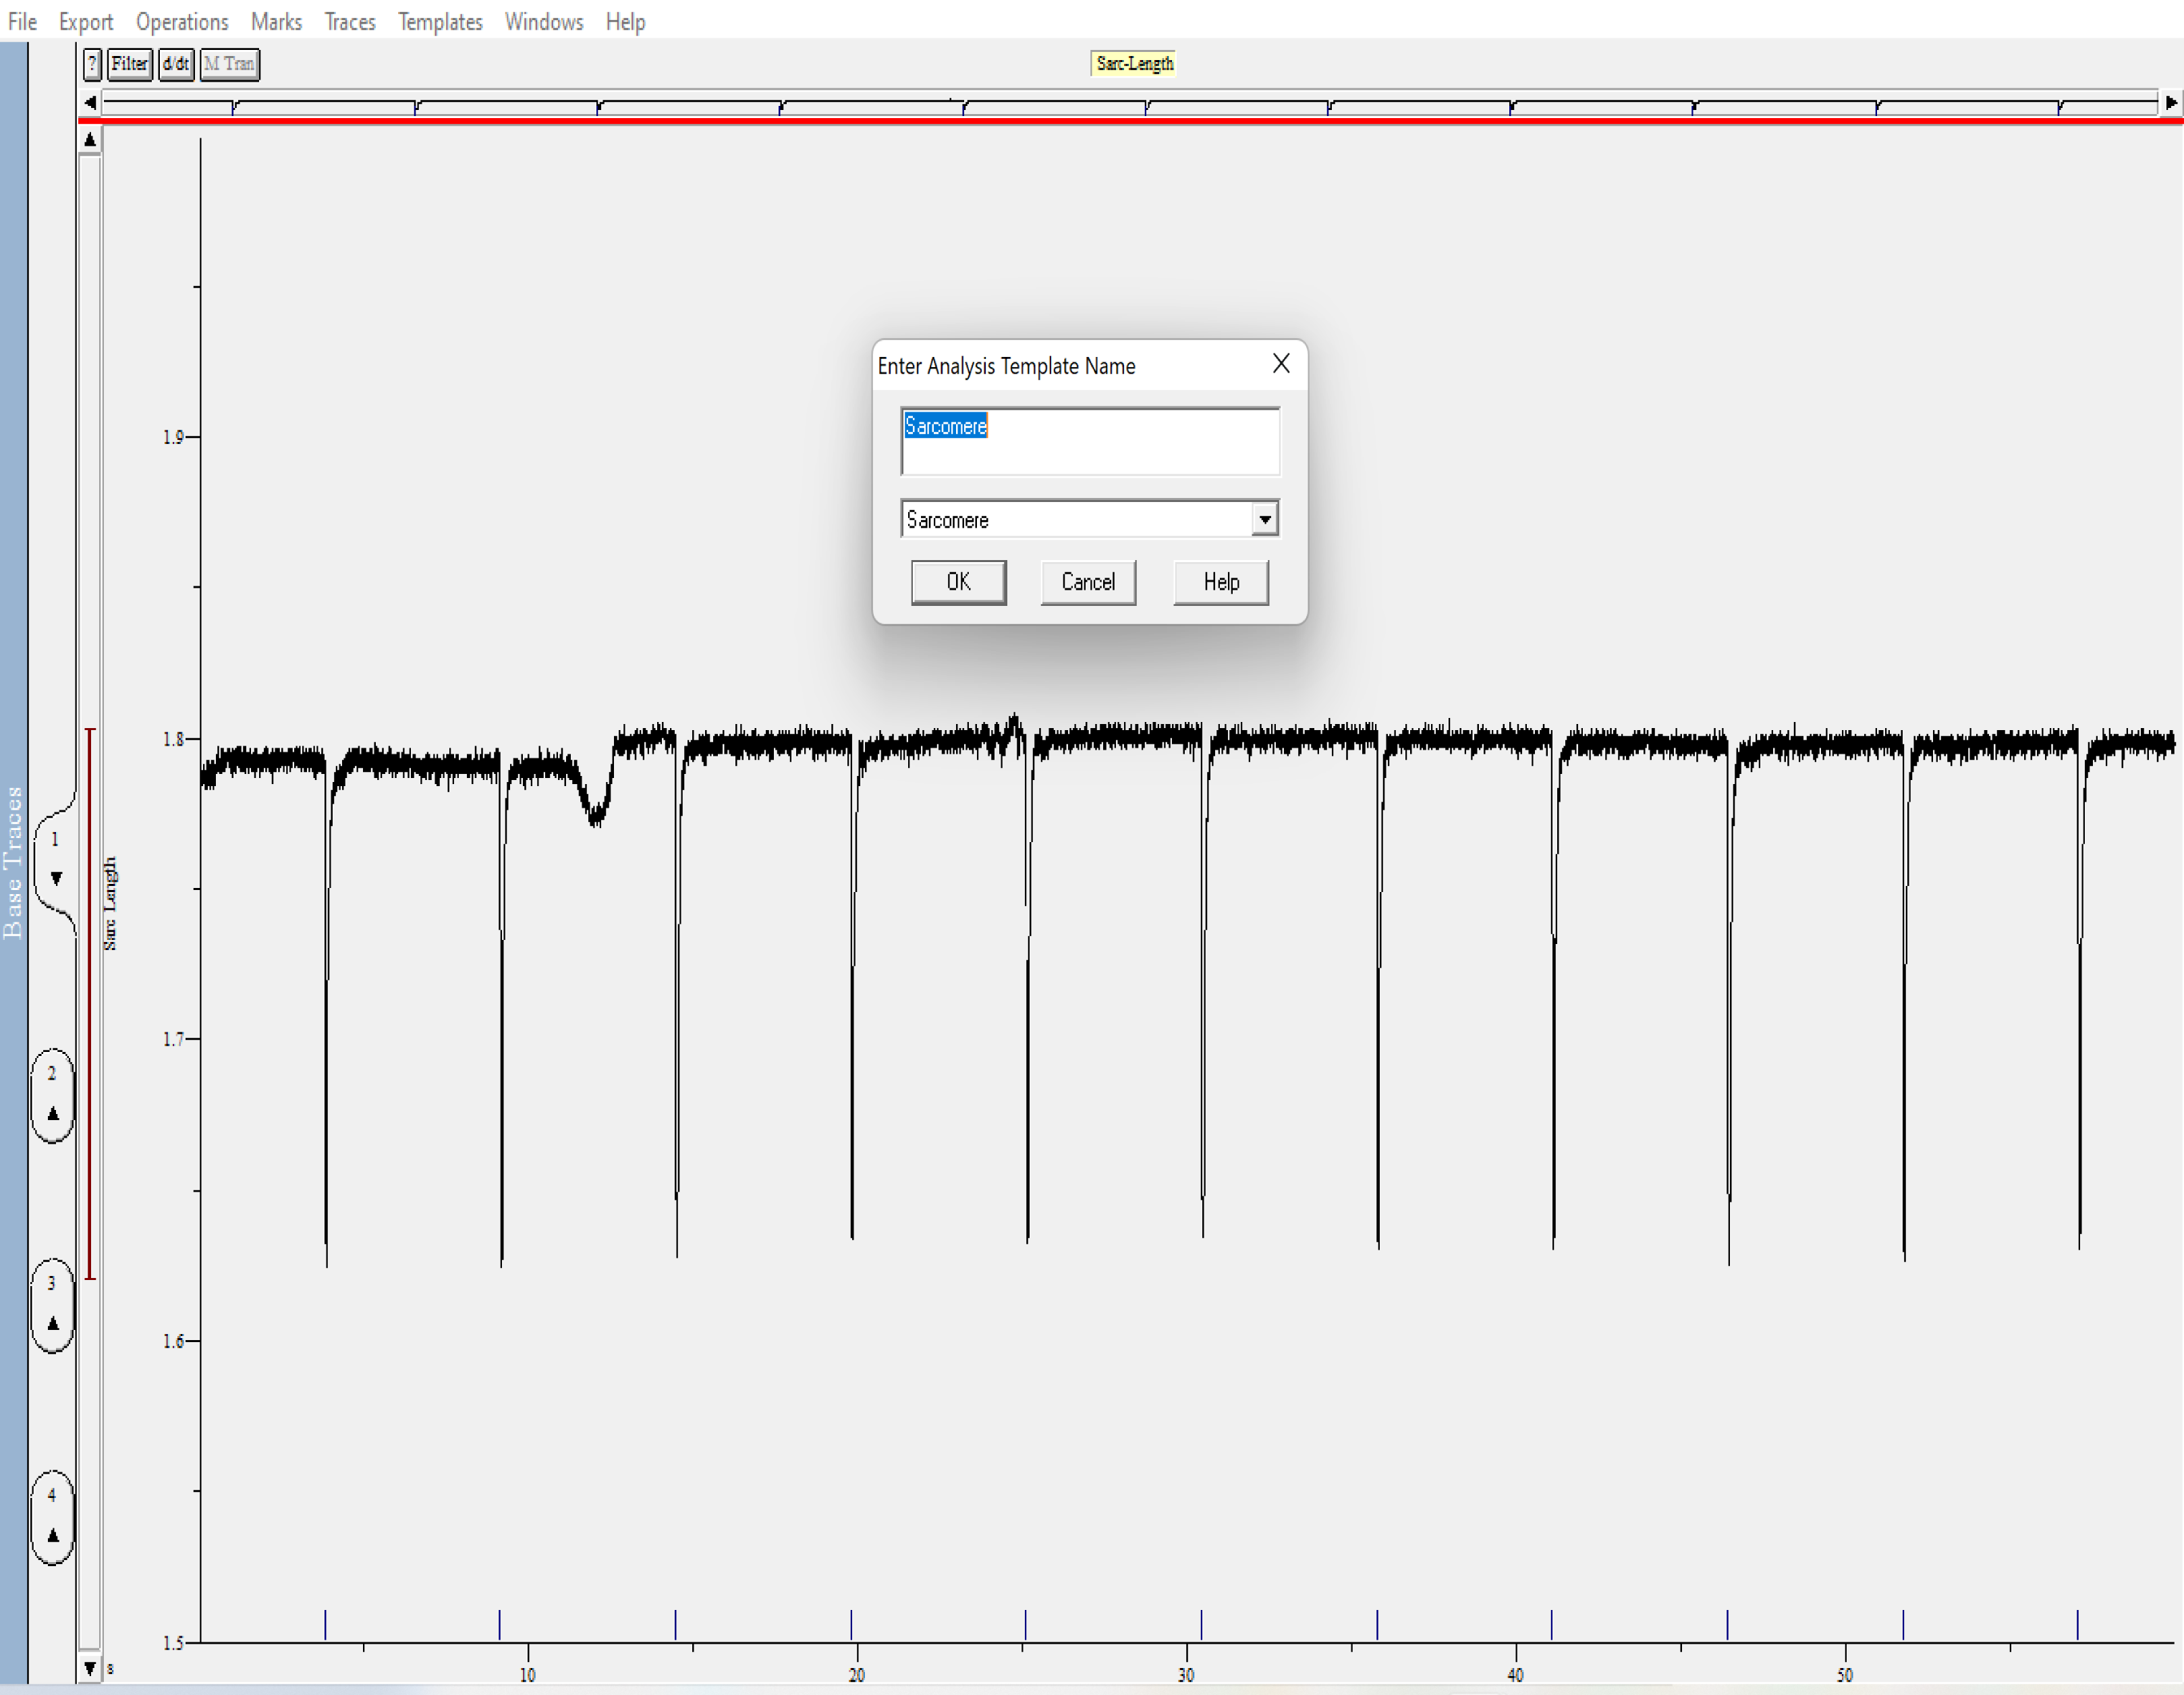
Task: Click the question mark toolbar button
Action: (x=92, y=64)
